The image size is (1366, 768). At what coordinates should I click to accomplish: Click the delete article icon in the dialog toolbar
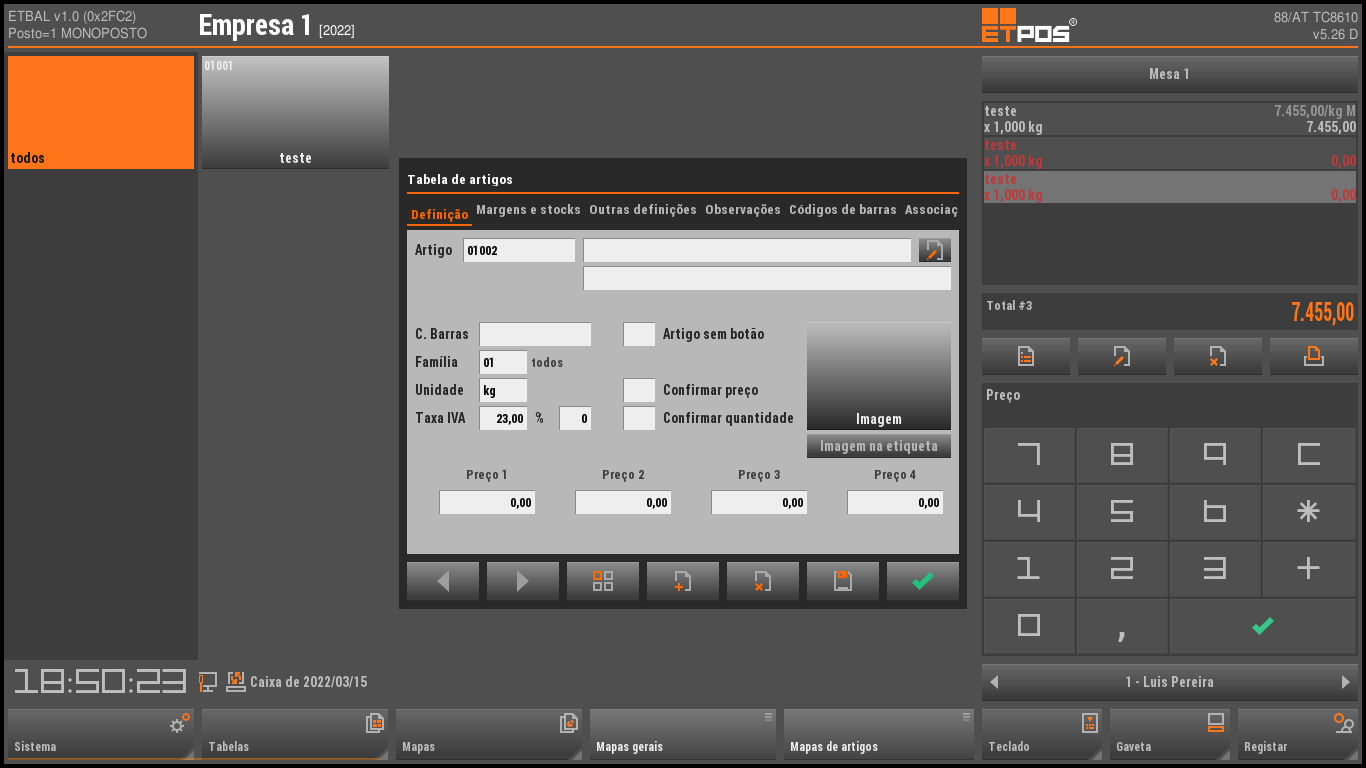pyautogui.click(x=762, y=581)
